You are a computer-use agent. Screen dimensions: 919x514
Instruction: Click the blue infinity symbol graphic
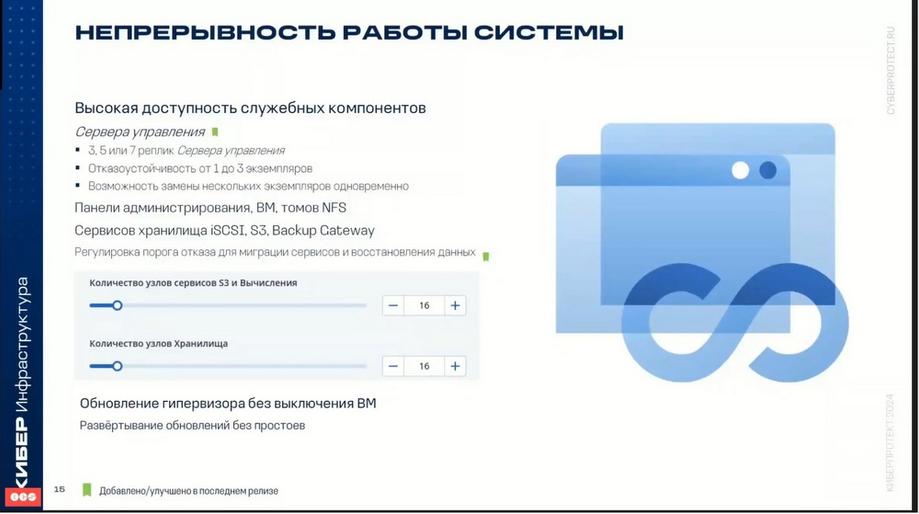pyautogui.click(x=735, y=322)
